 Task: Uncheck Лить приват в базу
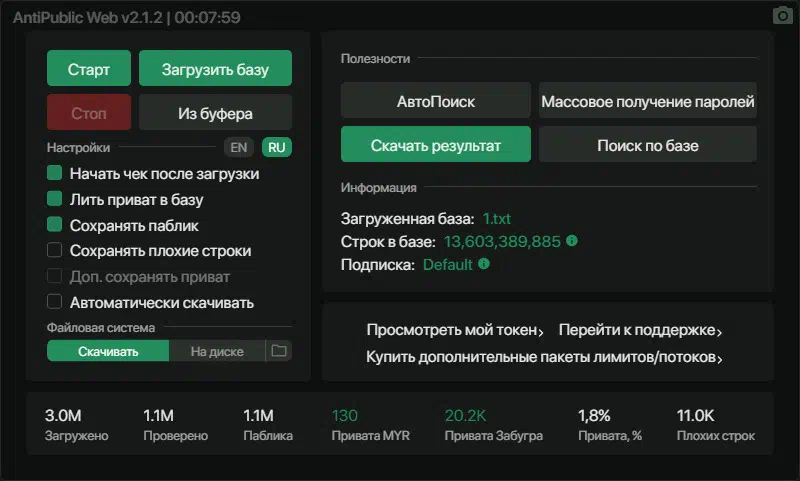(x=55, y=198)
